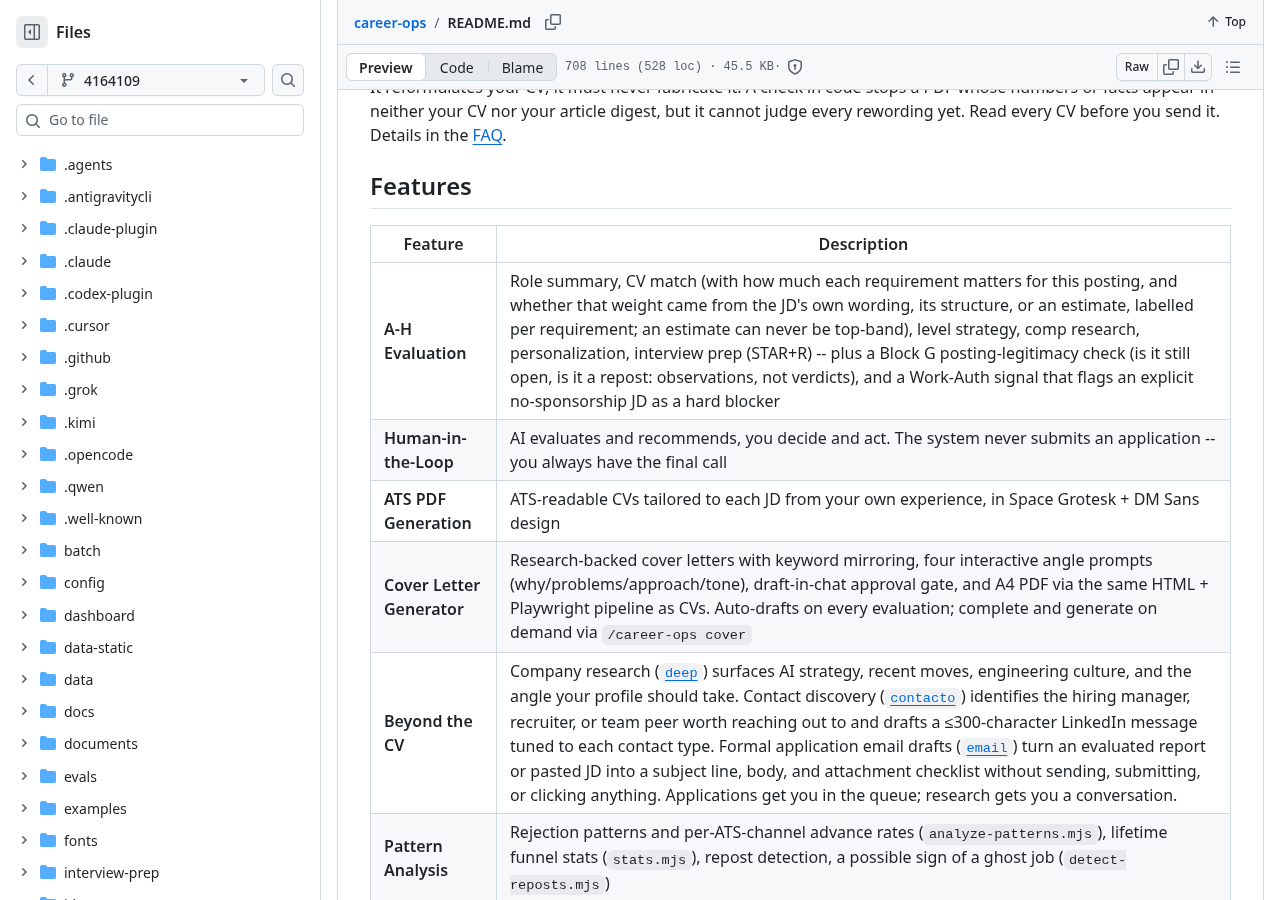Screen dimensions: 1280x900
Task: Expand the interview-prep folder chevron
Action: click(24, 872)
